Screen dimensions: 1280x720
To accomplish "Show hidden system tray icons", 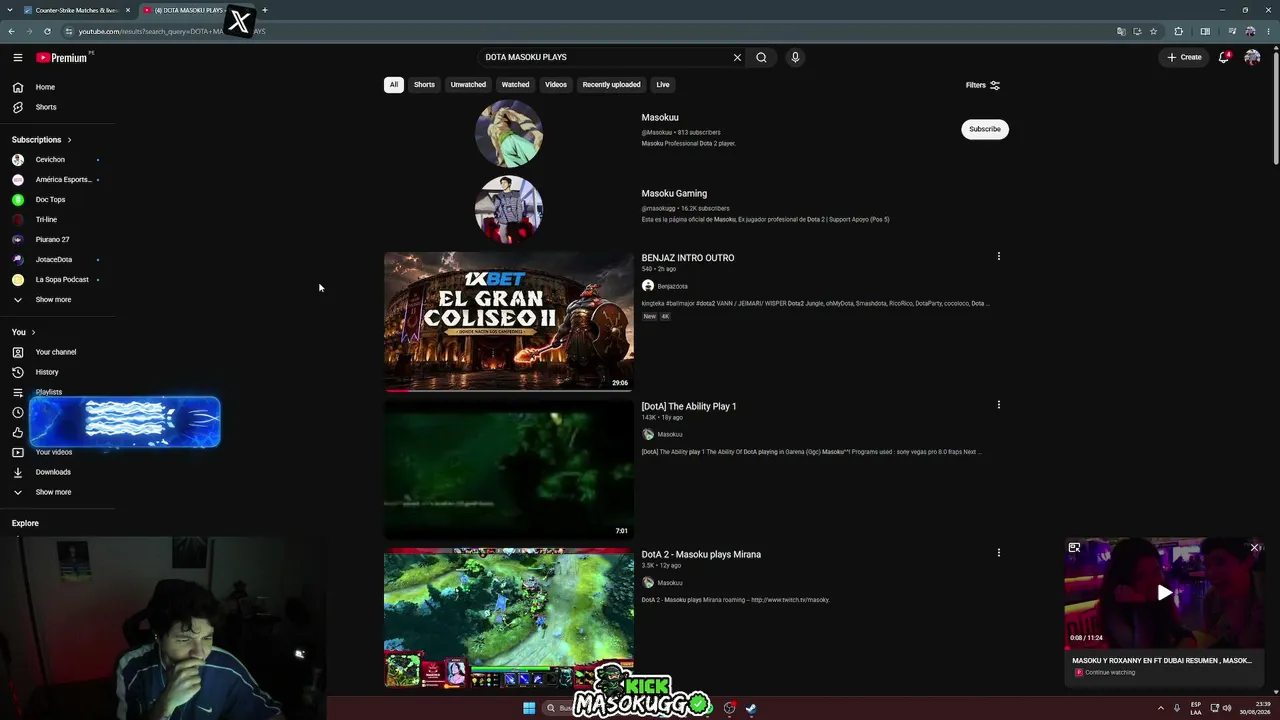I will pyautogui.click(x=1161, y=708).
